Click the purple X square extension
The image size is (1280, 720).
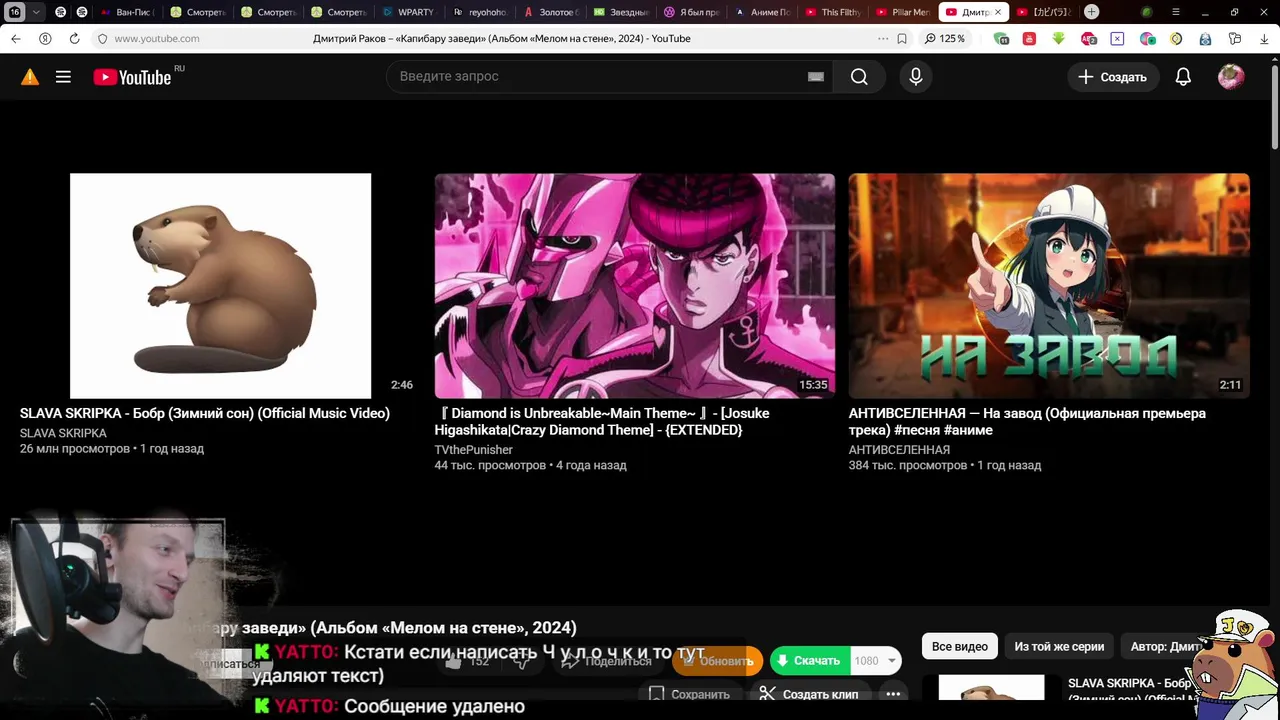click(1117, 39)
